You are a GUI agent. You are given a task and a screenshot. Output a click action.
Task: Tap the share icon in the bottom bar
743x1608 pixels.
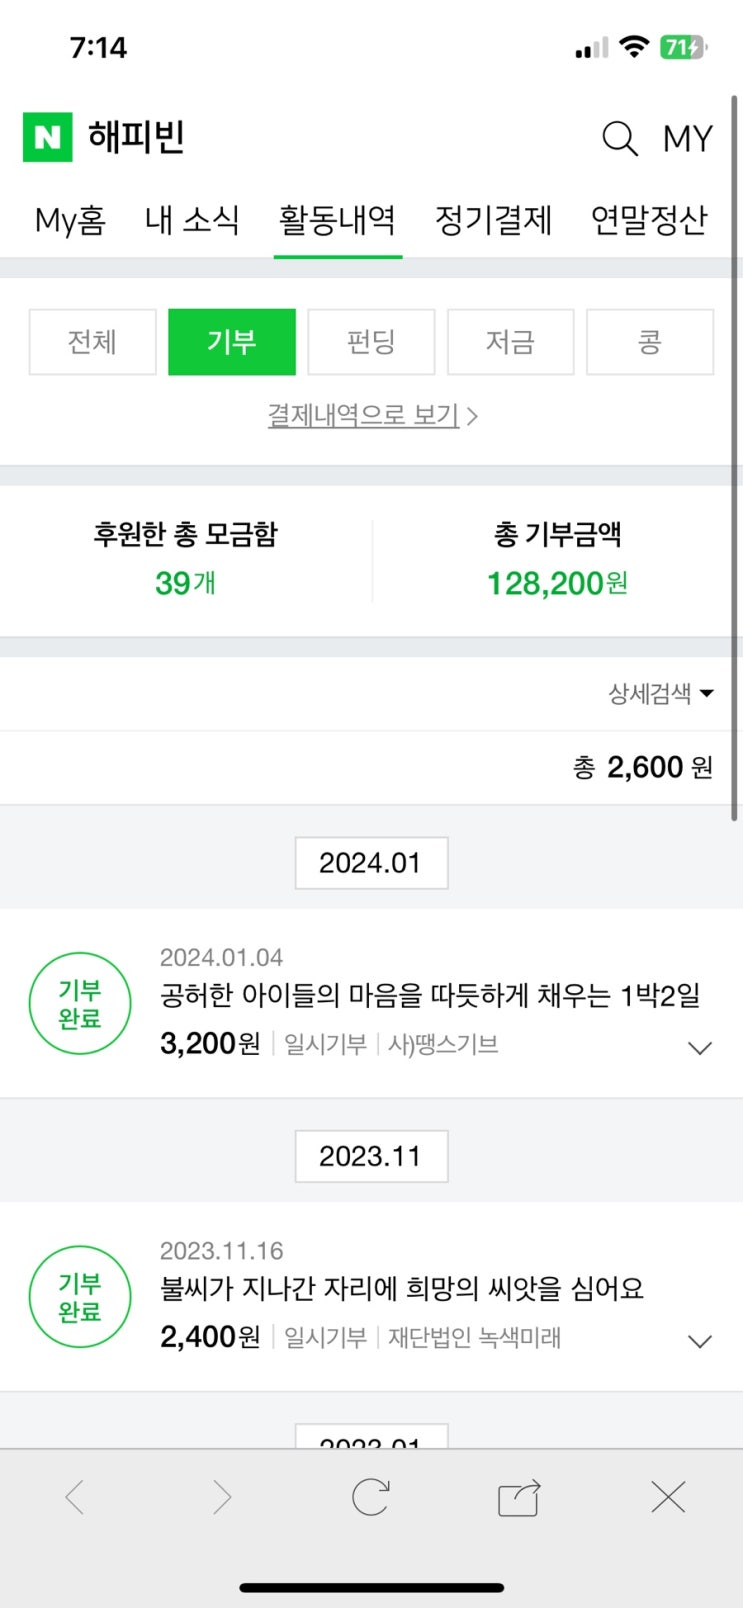coord(519,1498)
